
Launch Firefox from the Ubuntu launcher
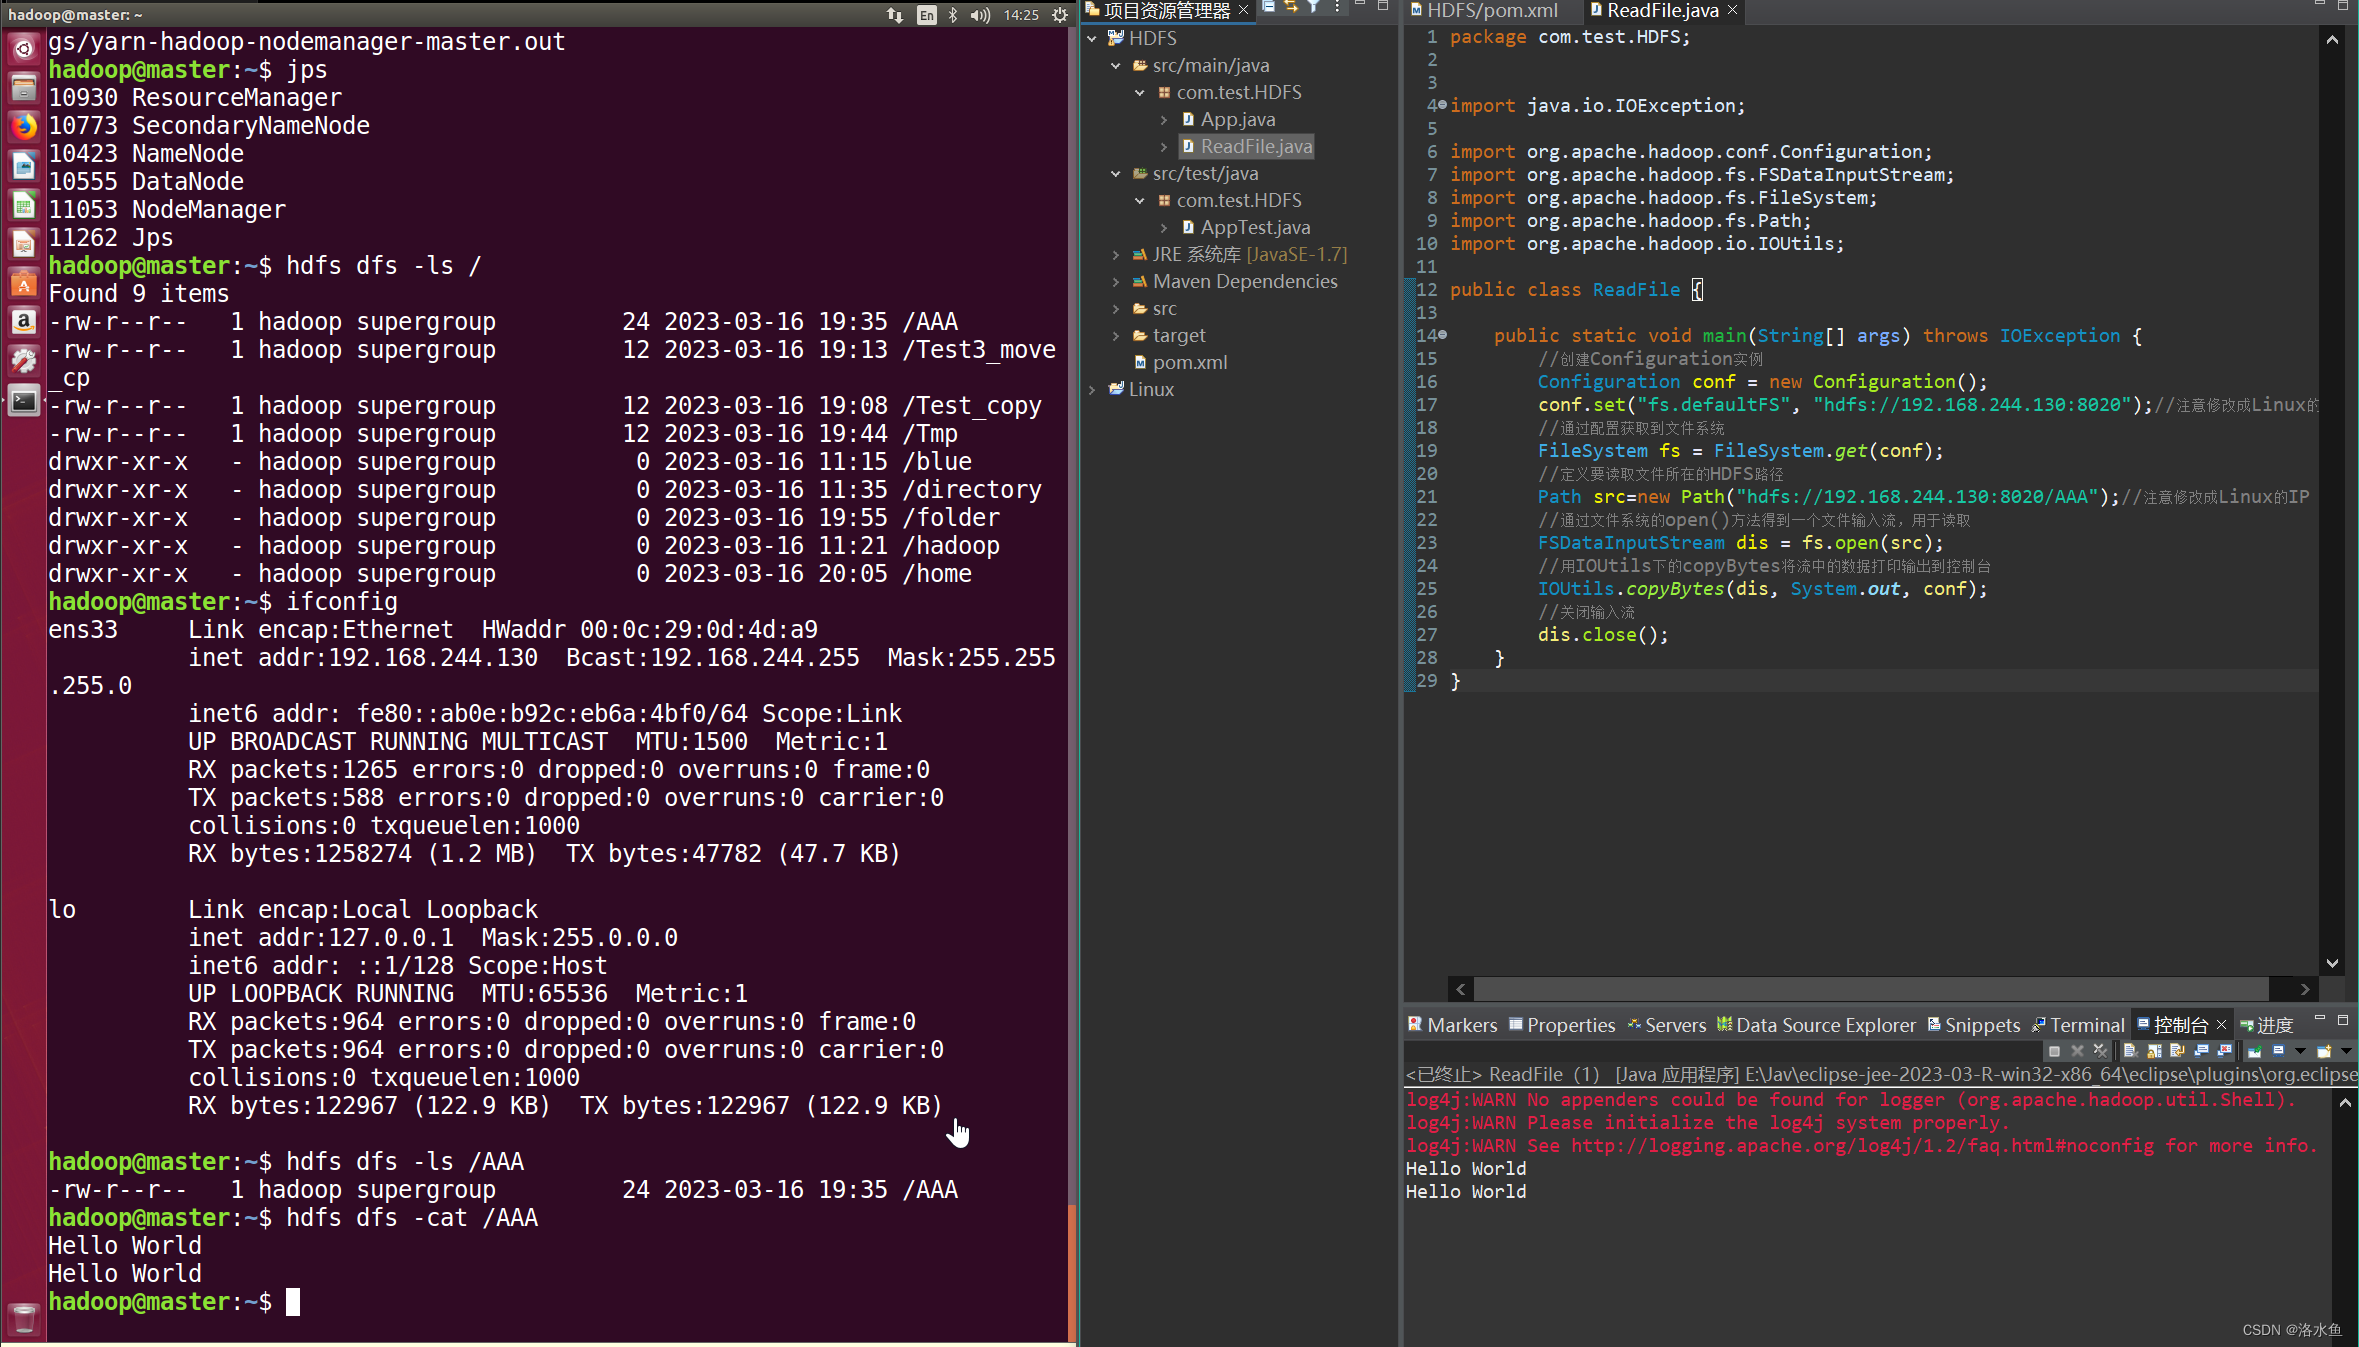(24, 126)
